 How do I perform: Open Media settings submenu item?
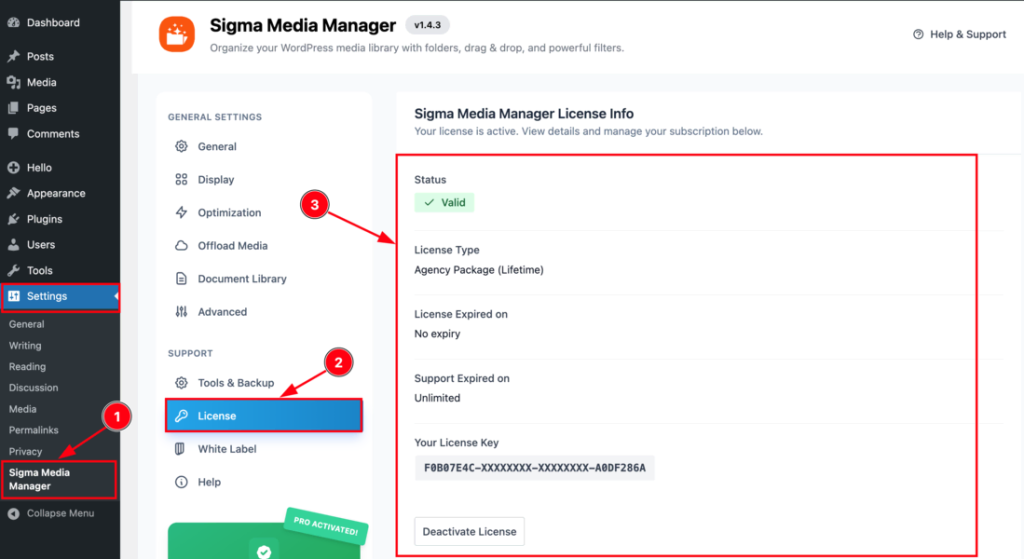23,409
